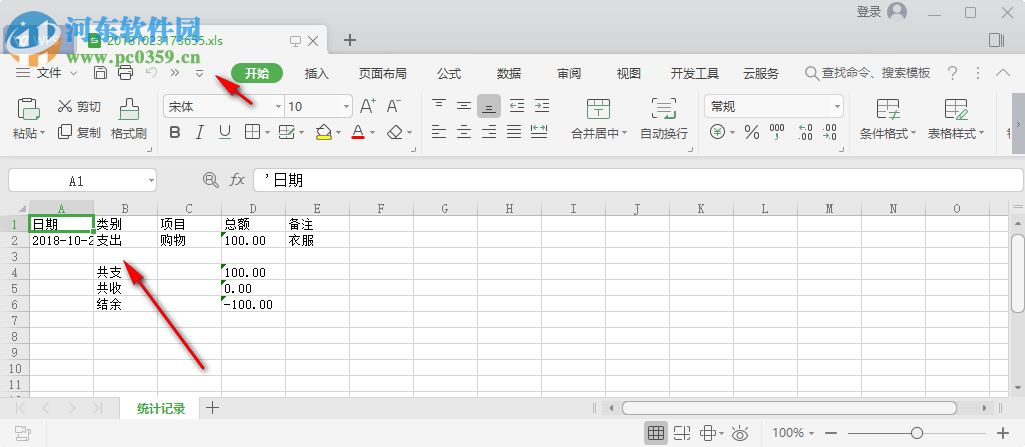Click the search commands box 查找命令
The height and width of the screenshot is (447, 1025).
pyautogui.click(x=867, y=73)
